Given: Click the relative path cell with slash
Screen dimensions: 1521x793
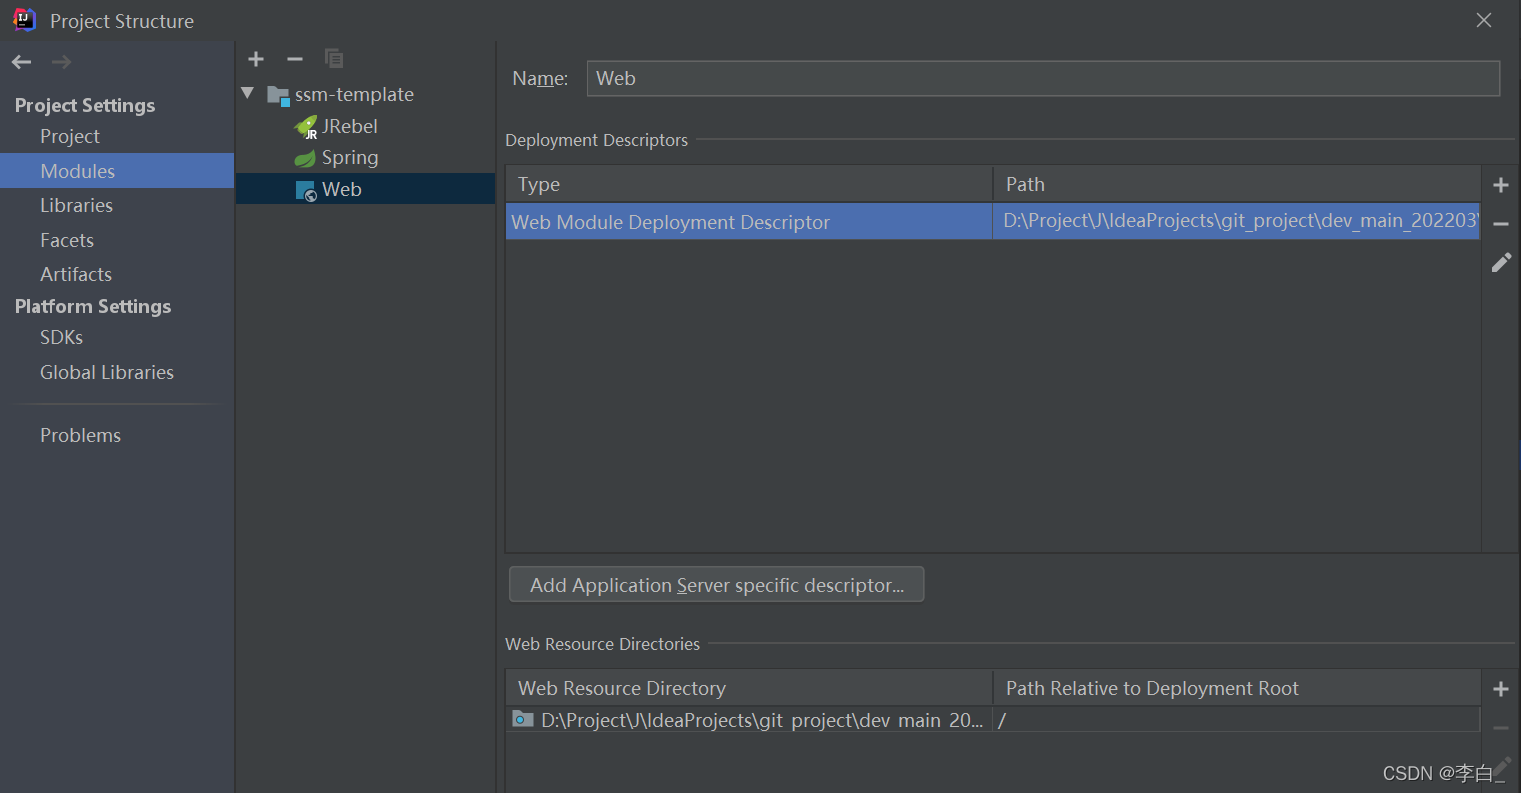Looking at the screenshot, I should tap(1237, 720).
